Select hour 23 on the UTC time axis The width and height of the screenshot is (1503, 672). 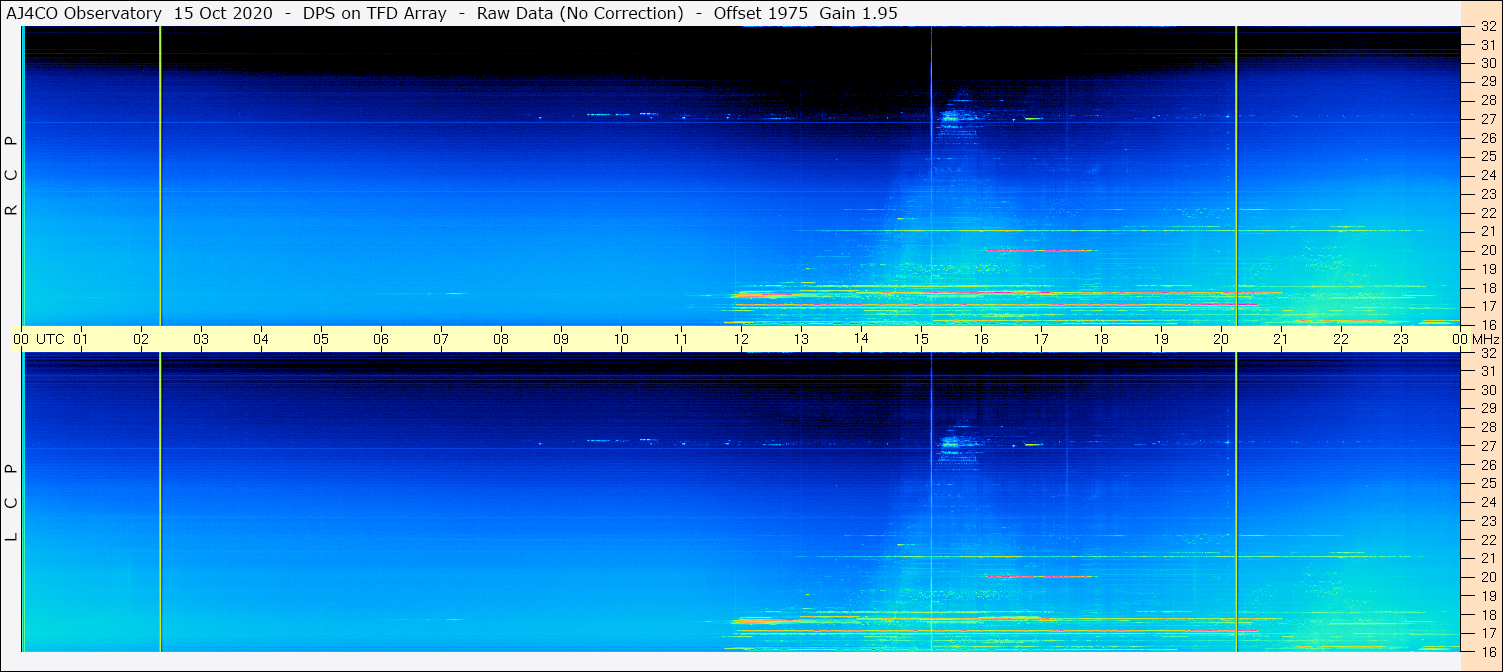1401,339
